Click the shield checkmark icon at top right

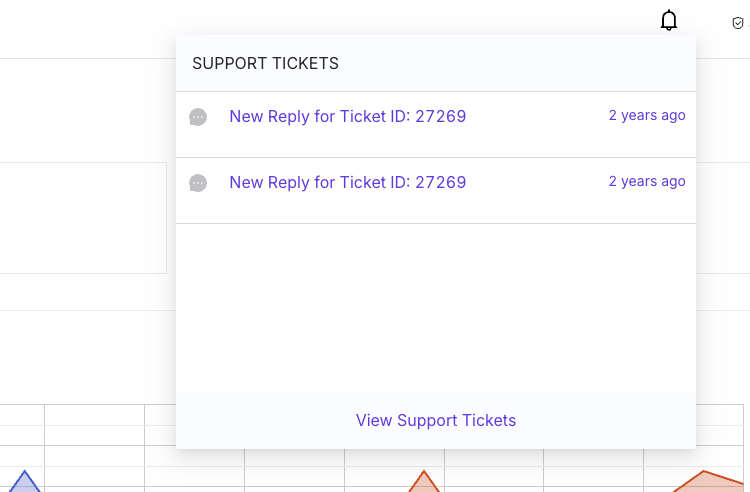coord(738,22)
